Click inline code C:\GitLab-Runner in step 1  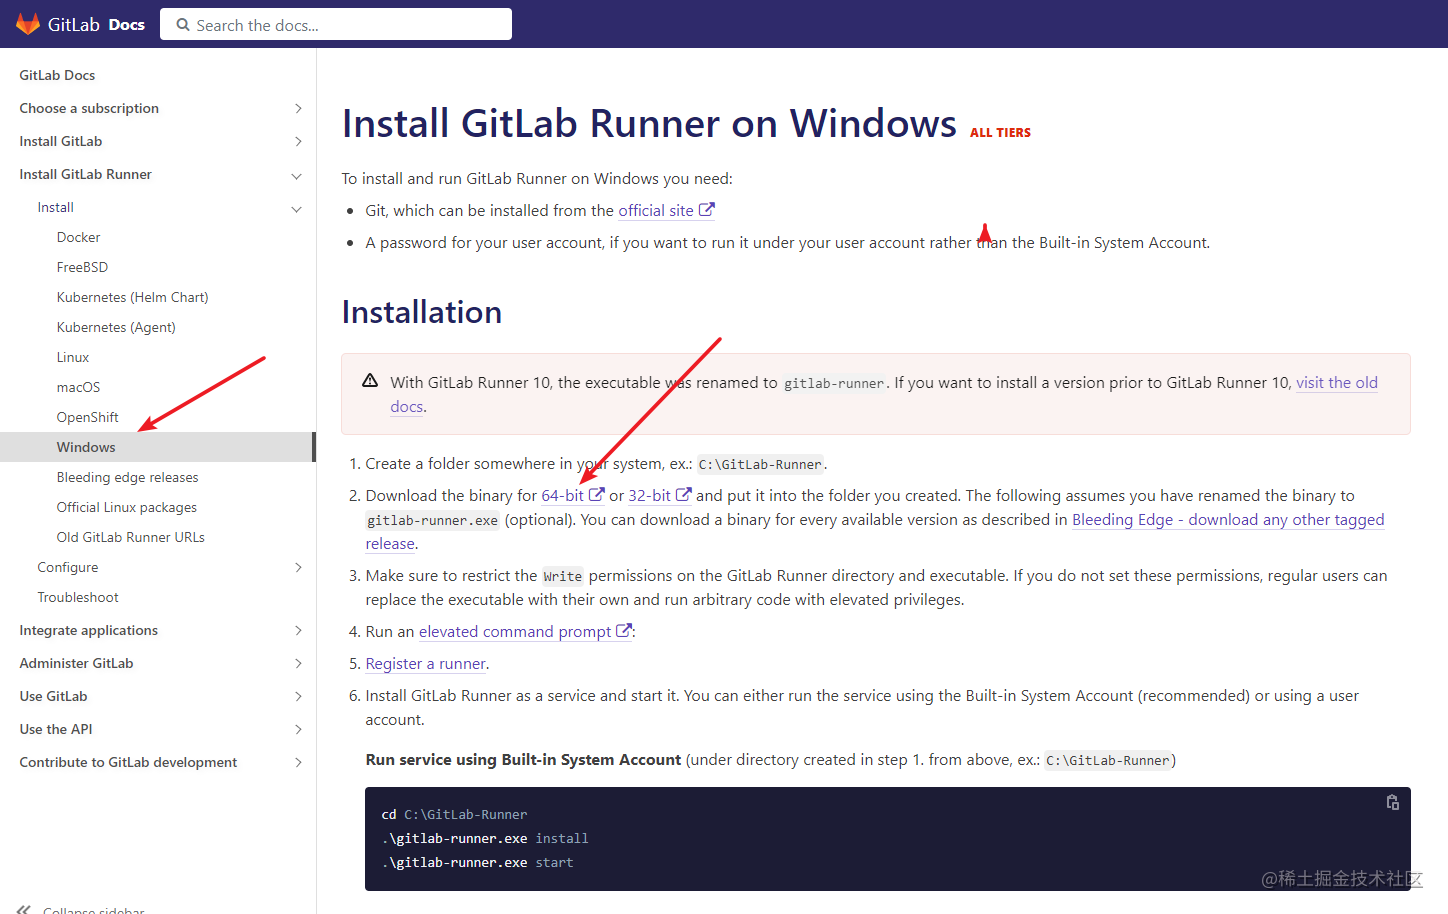(x=760, y=464)
